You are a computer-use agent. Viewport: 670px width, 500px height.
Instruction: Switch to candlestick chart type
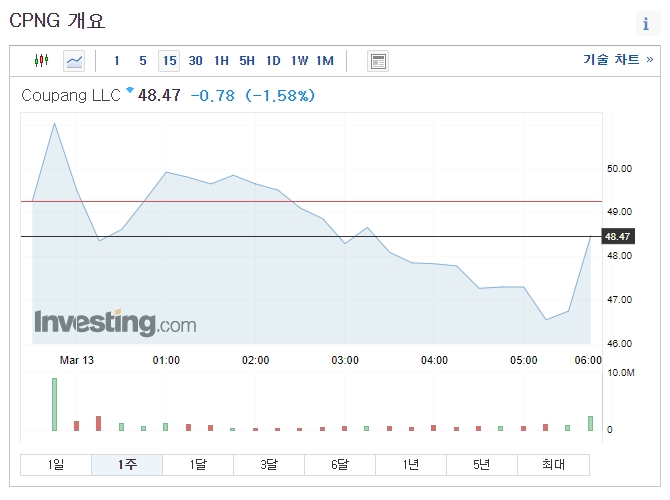(x=41, y=61)
